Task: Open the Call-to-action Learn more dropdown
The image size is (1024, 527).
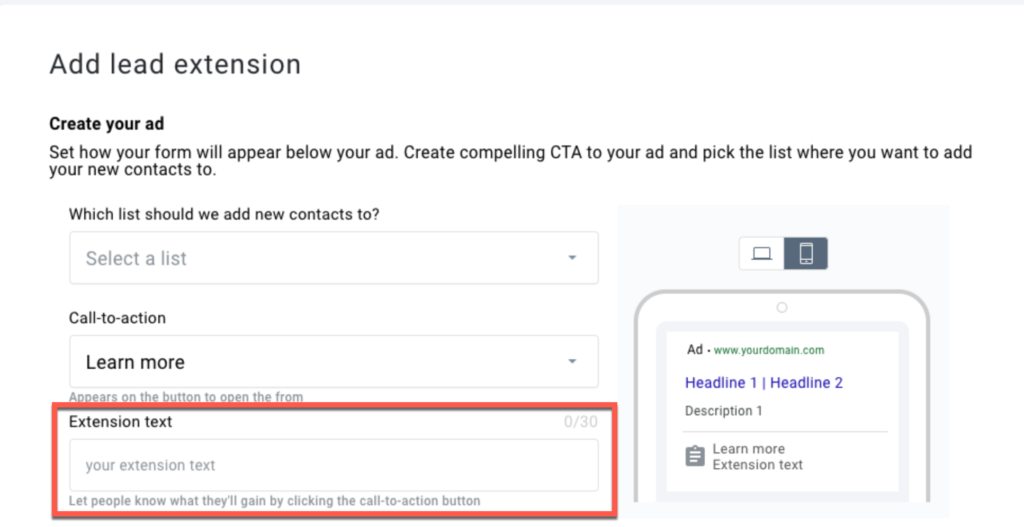Action: click(x=334, y=362)
